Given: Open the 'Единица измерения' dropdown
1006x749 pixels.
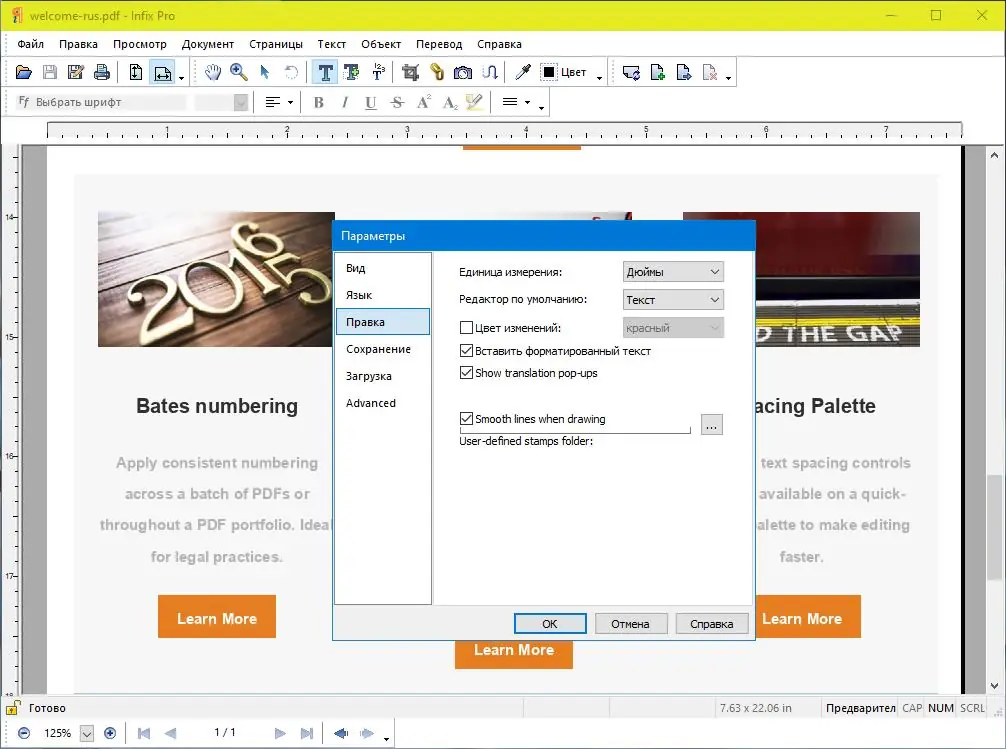Looking at the screenshot, I should pos(673,272).
